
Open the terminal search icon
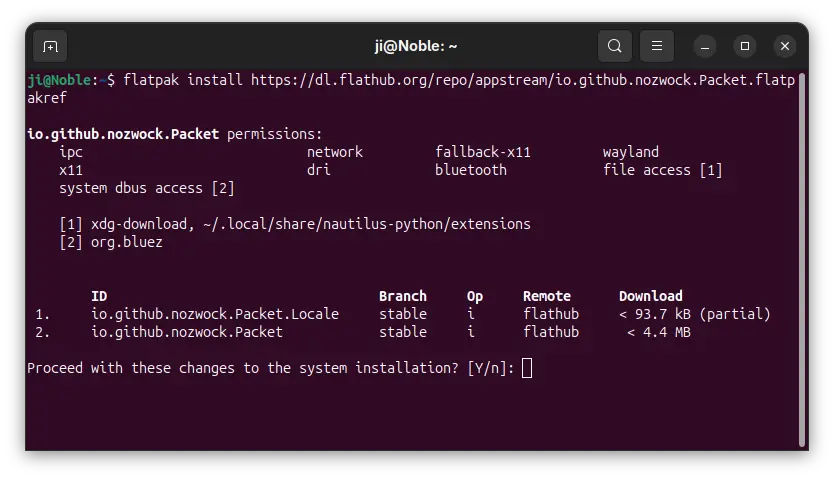[615, 46]
